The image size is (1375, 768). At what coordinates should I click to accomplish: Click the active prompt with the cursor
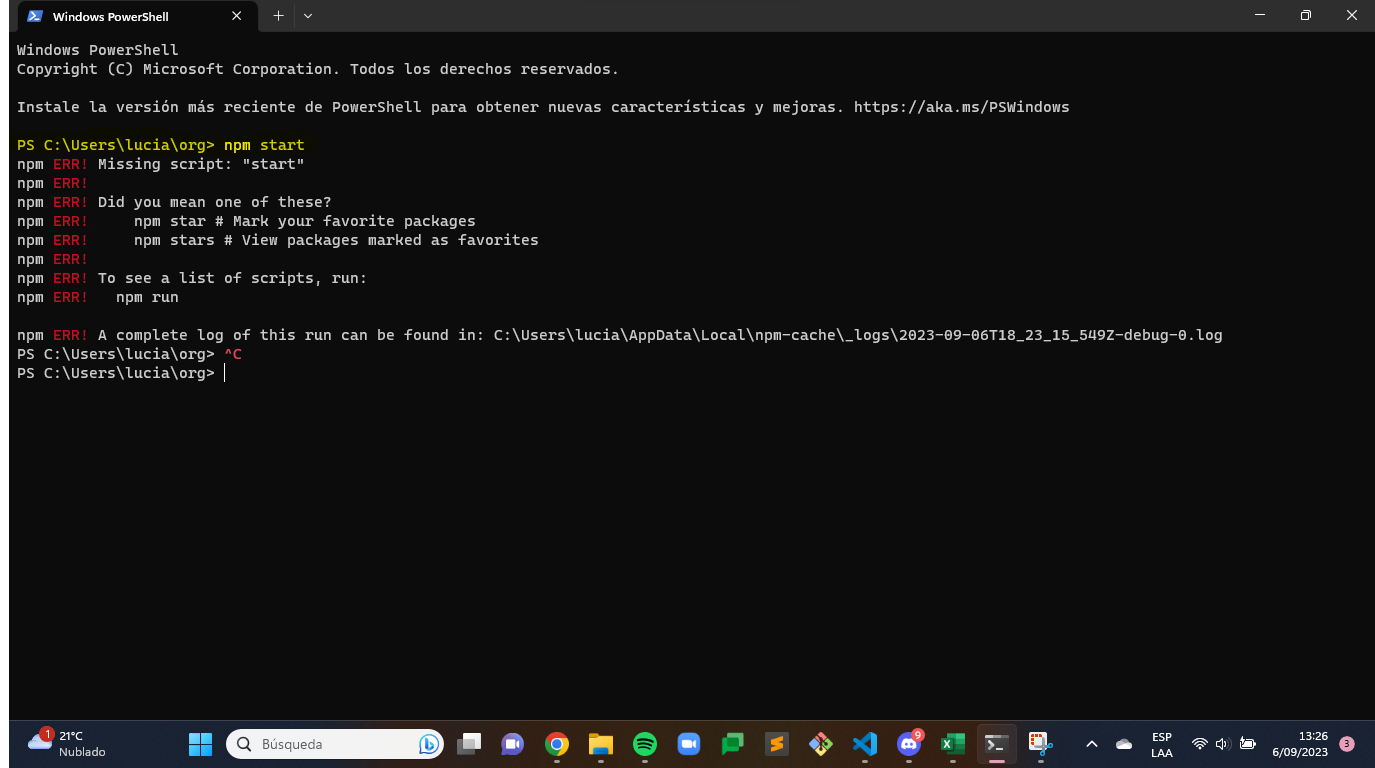tap(121, 373)
